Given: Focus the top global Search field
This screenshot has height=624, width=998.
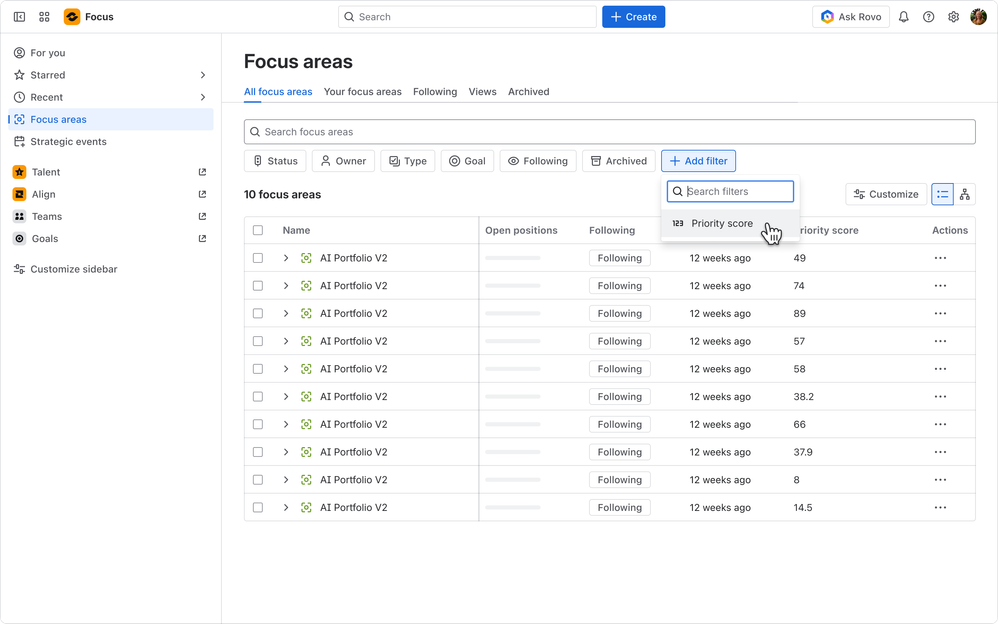Looking at the screenshot, I should click(x=467, y=17).
